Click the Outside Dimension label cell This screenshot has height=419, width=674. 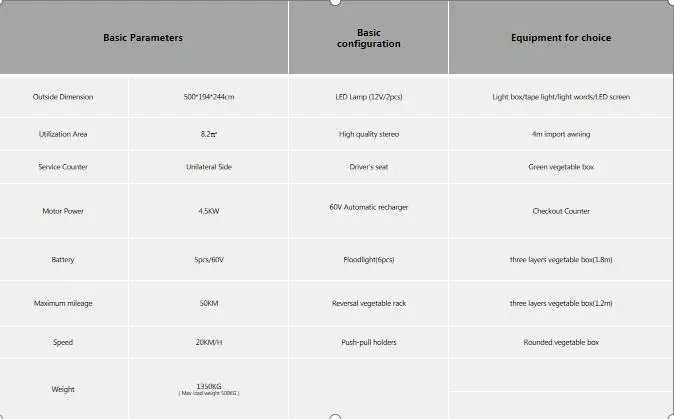click(x=64, y=97)
